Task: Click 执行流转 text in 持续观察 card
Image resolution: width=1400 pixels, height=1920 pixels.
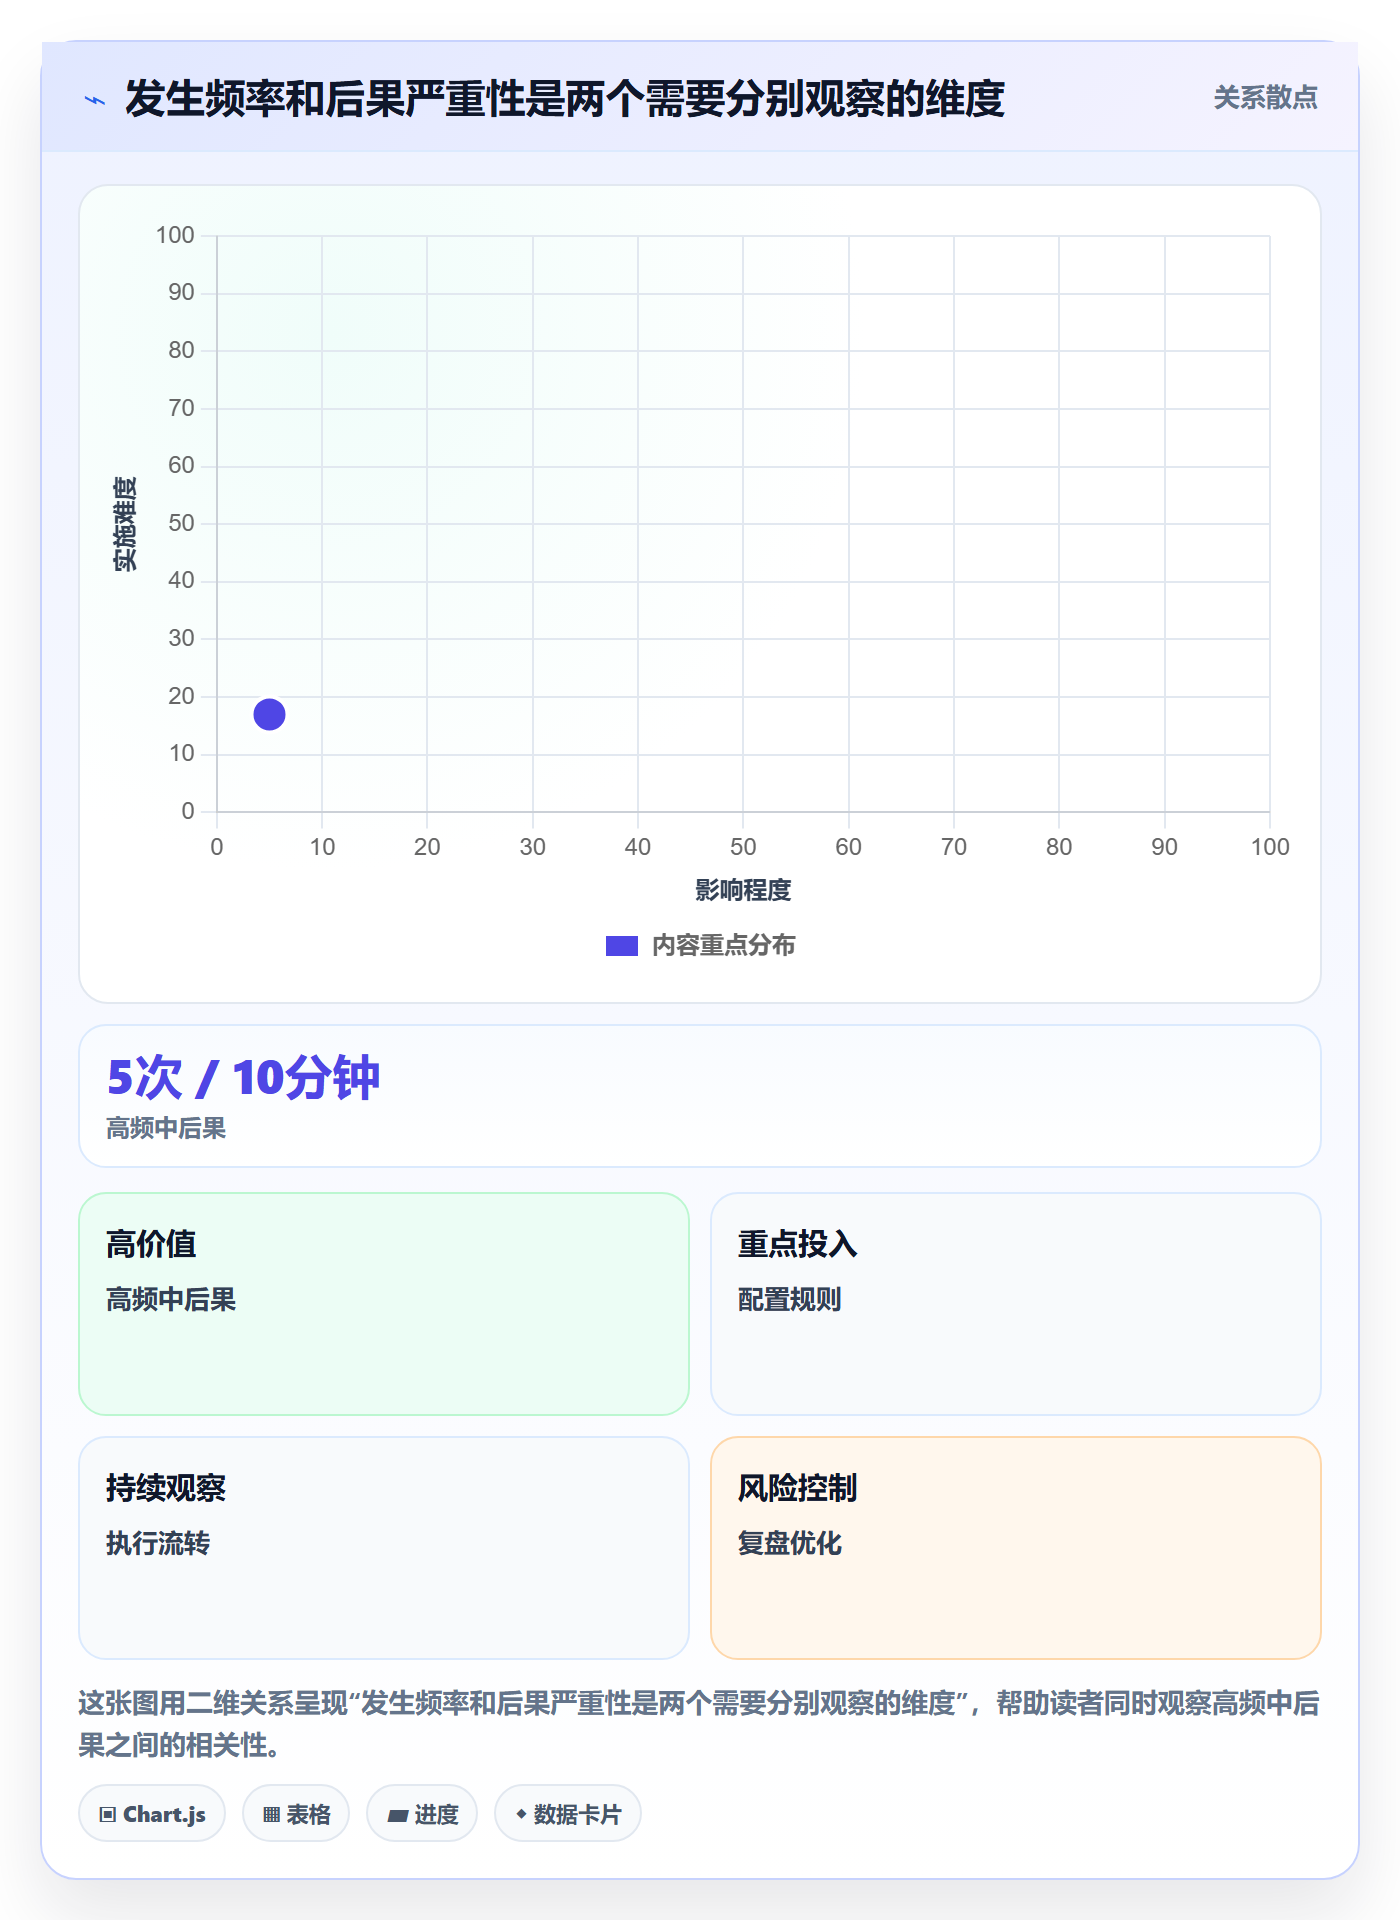Action: [158, 1544]
